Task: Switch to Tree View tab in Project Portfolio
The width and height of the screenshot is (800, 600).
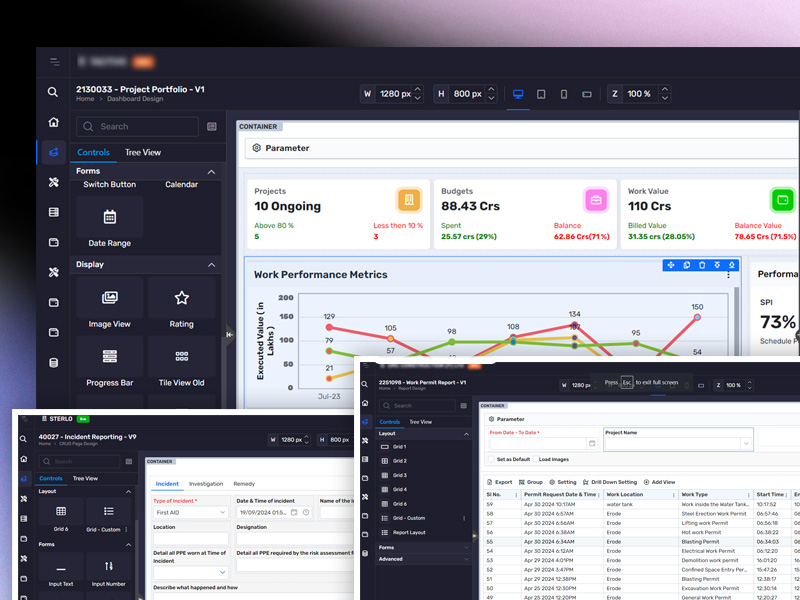Action: point(143,152)
